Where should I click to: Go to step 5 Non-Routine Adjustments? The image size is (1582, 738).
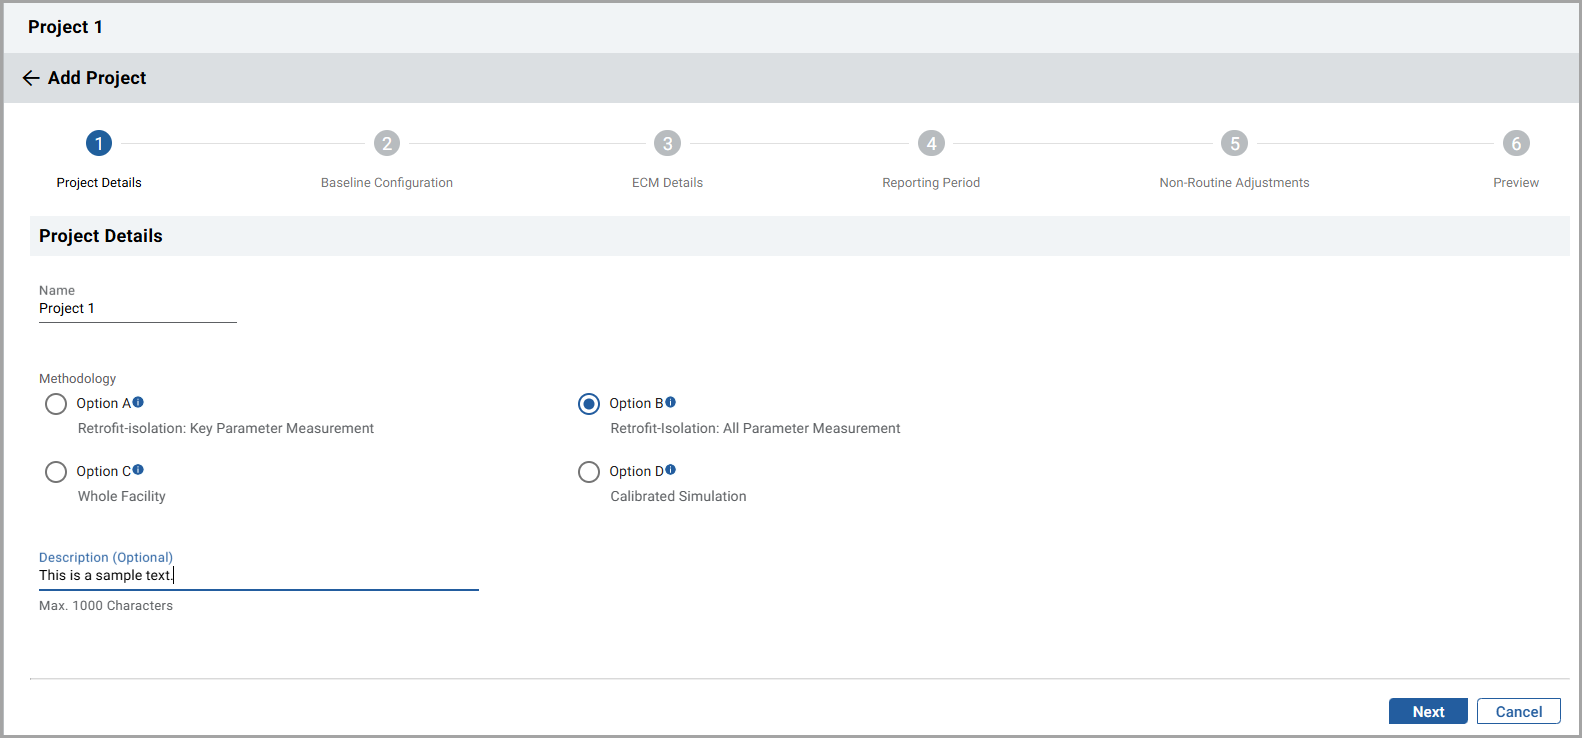pyautogui.click(x=1234, y=144)
